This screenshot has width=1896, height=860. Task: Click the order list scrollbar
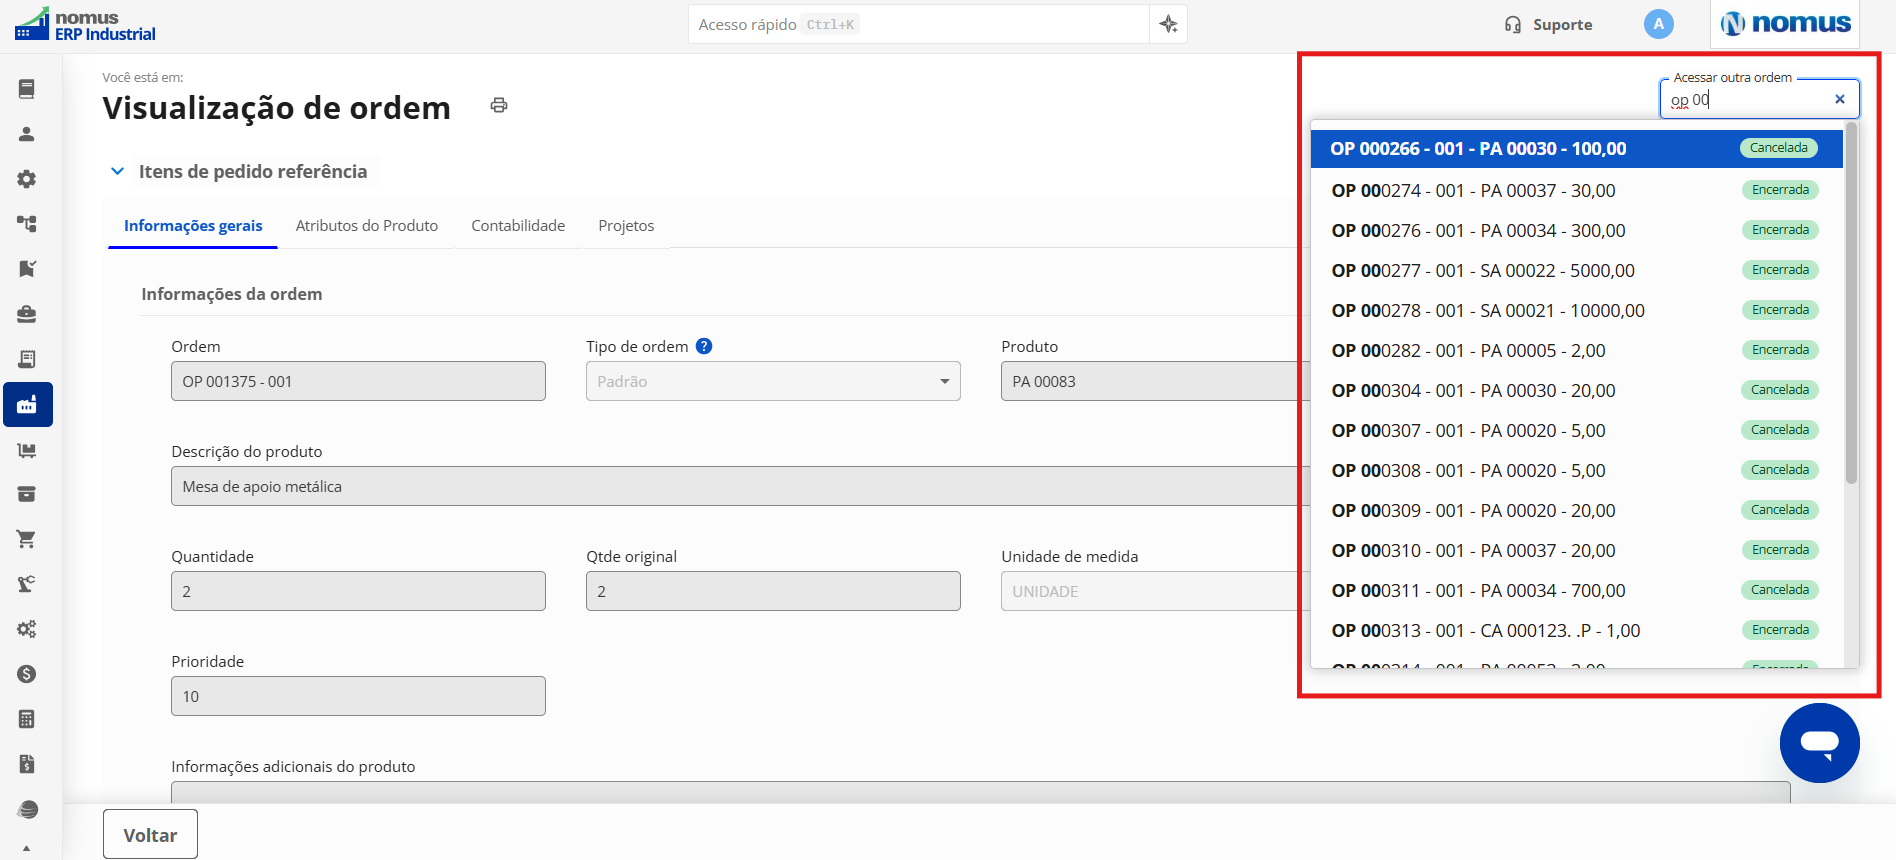pyautogui.click(x=1851, y=303)
